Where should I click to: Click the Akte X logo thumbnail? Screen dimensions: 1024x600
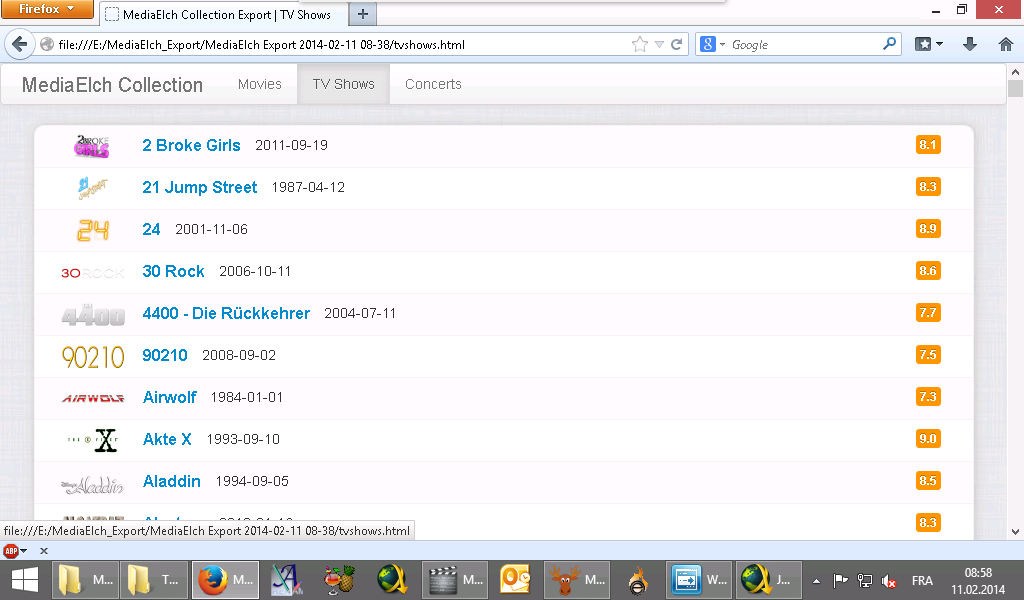click(x=93, y=439)
